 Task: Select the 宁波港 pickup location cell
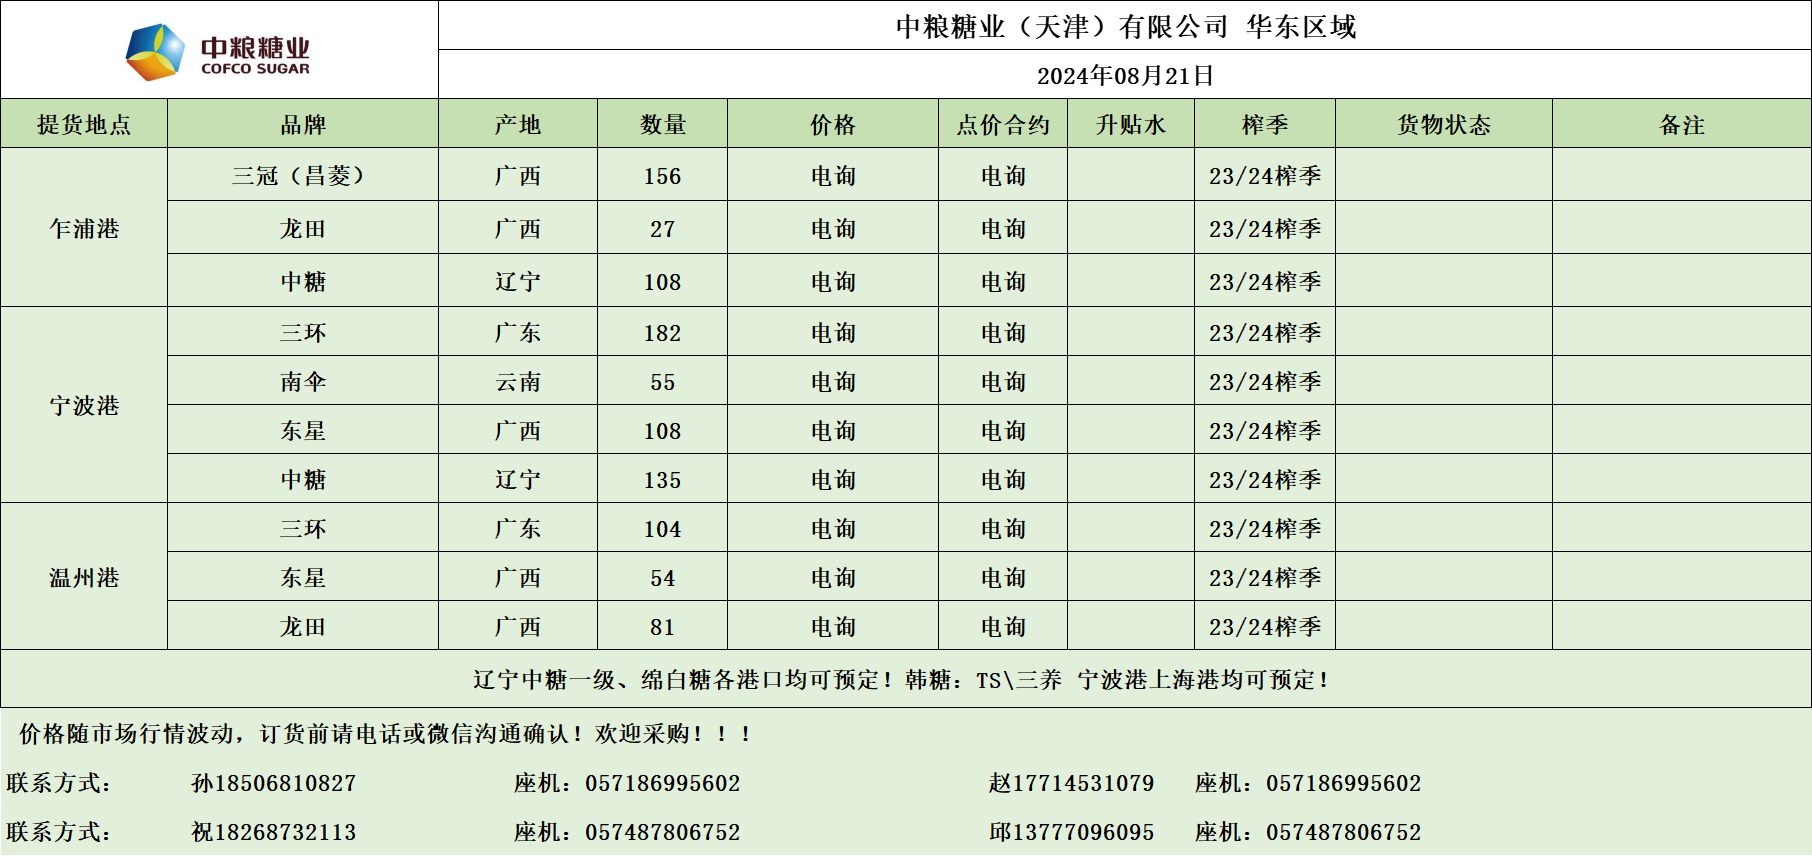point(84,406)
